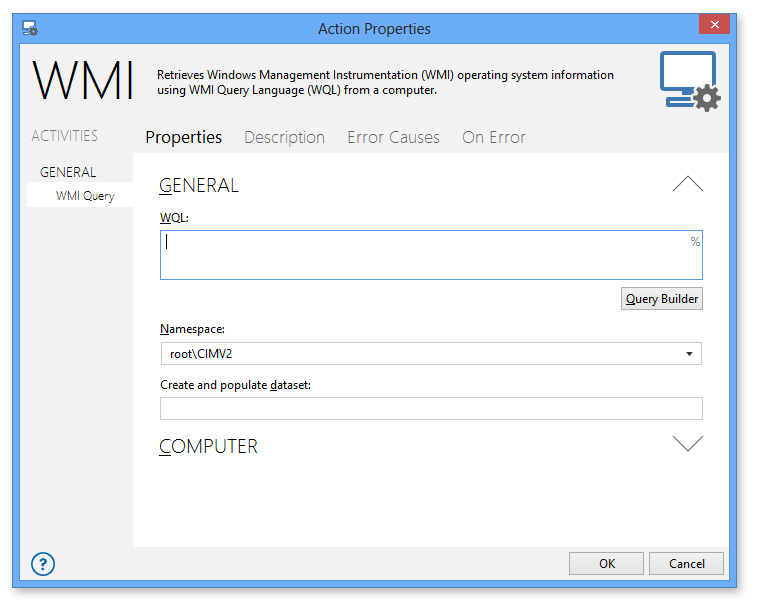
Task: Click the window icon in title bar
Action: point(30,28)
